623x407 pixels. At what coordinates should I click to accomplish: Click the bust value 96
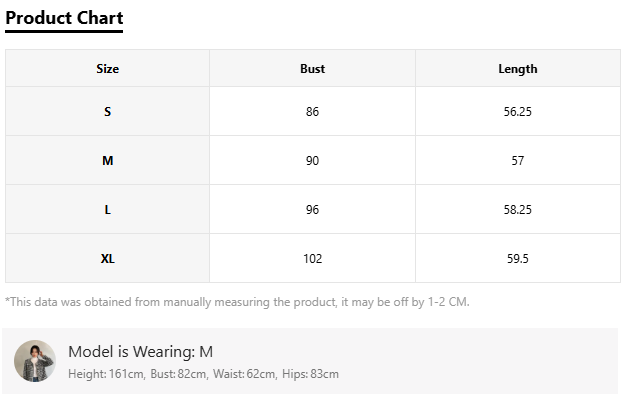coord(312,209)
